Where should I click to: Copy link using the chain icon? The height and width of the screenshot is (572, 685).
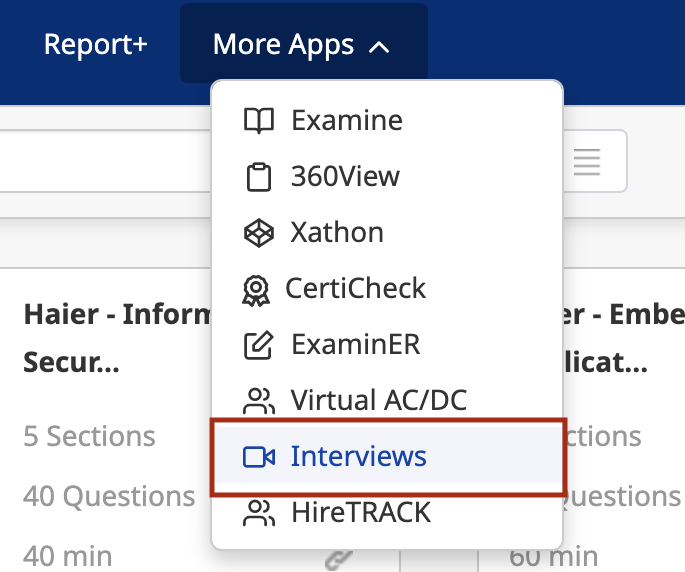point(339,560)
